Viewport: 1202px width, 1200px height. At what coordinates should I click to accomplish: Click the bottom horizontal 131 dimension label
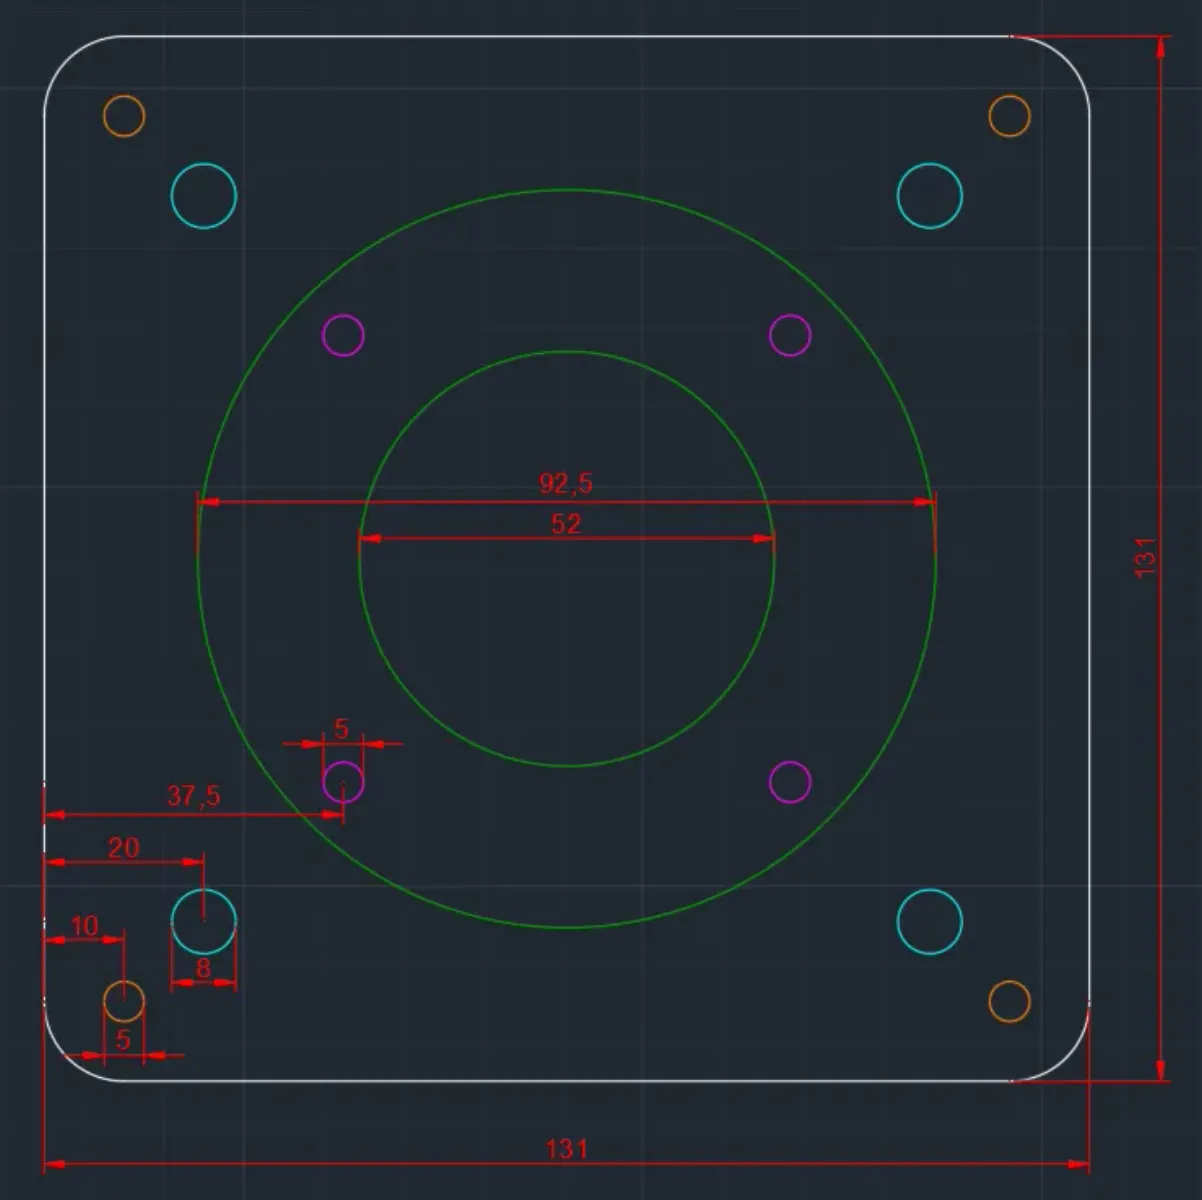tap(567, 1149)
